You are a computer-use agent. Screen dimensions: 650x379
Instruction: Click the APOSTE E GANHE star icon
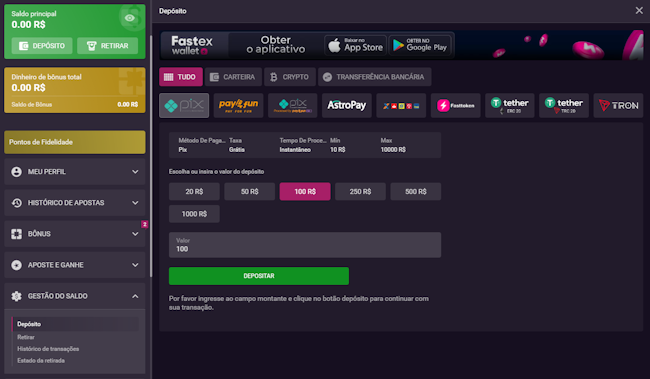click(17, 265)
